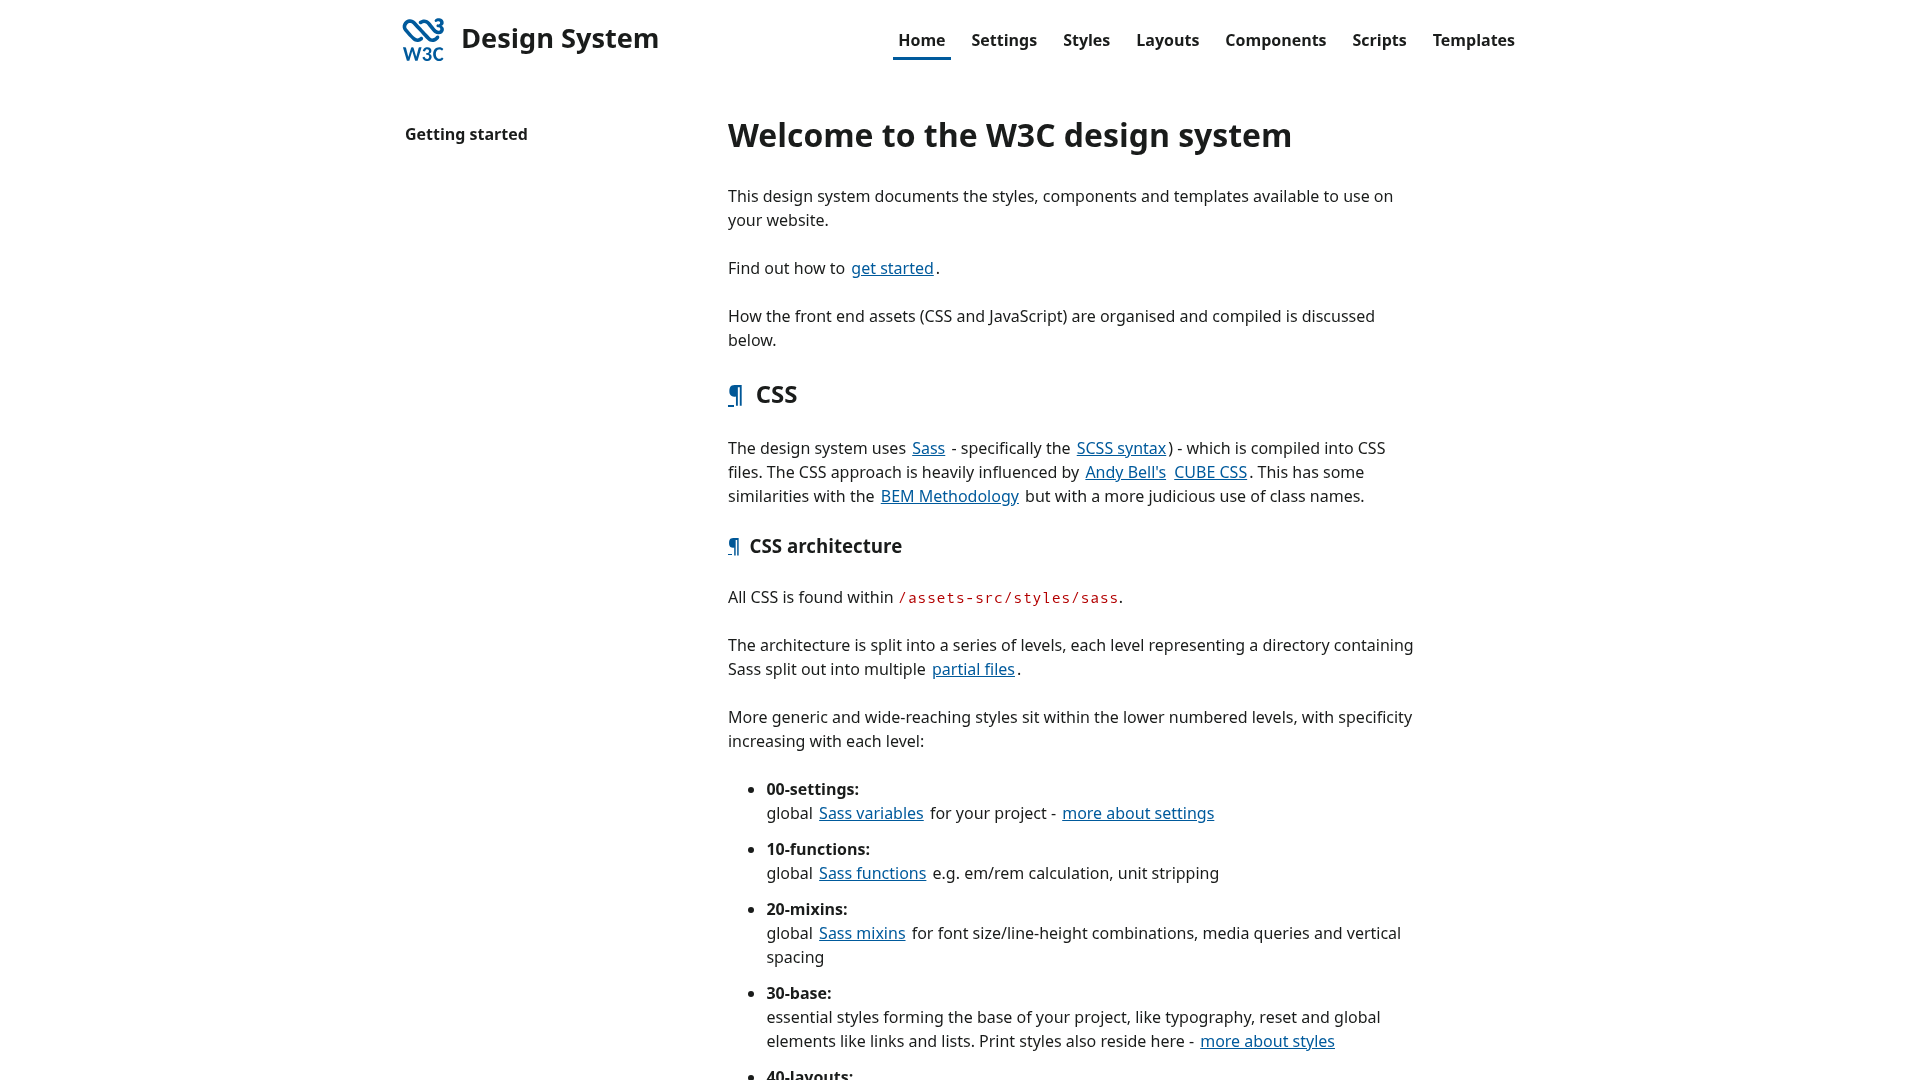Viewport: 1920px width, 1080px height.
Task: Click the '10-functions:' list label
Action: (x=818, y=849)
